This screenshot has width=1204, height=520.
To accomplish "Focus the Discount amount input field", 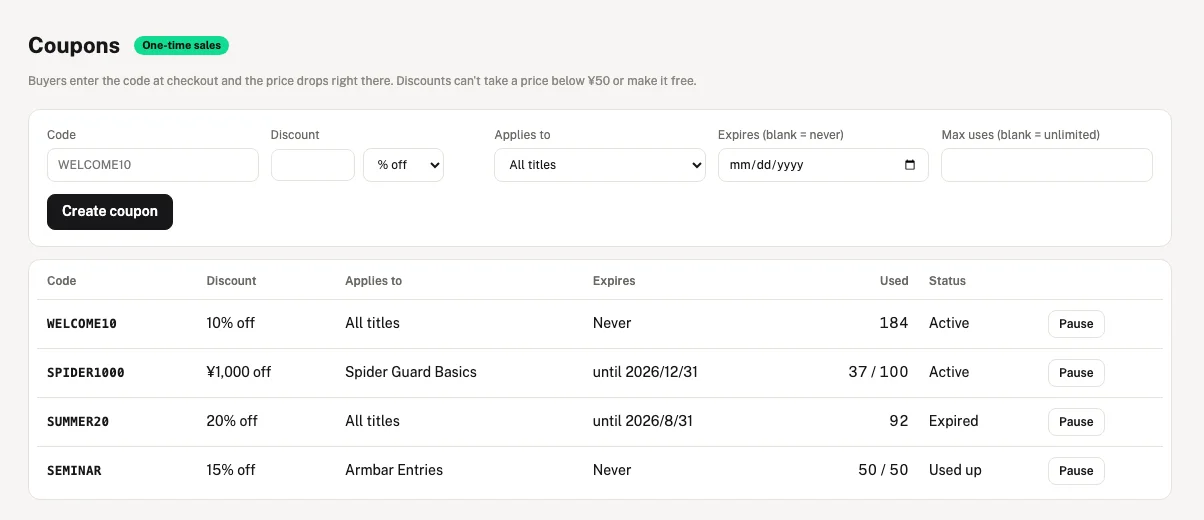I will (313, 165).
